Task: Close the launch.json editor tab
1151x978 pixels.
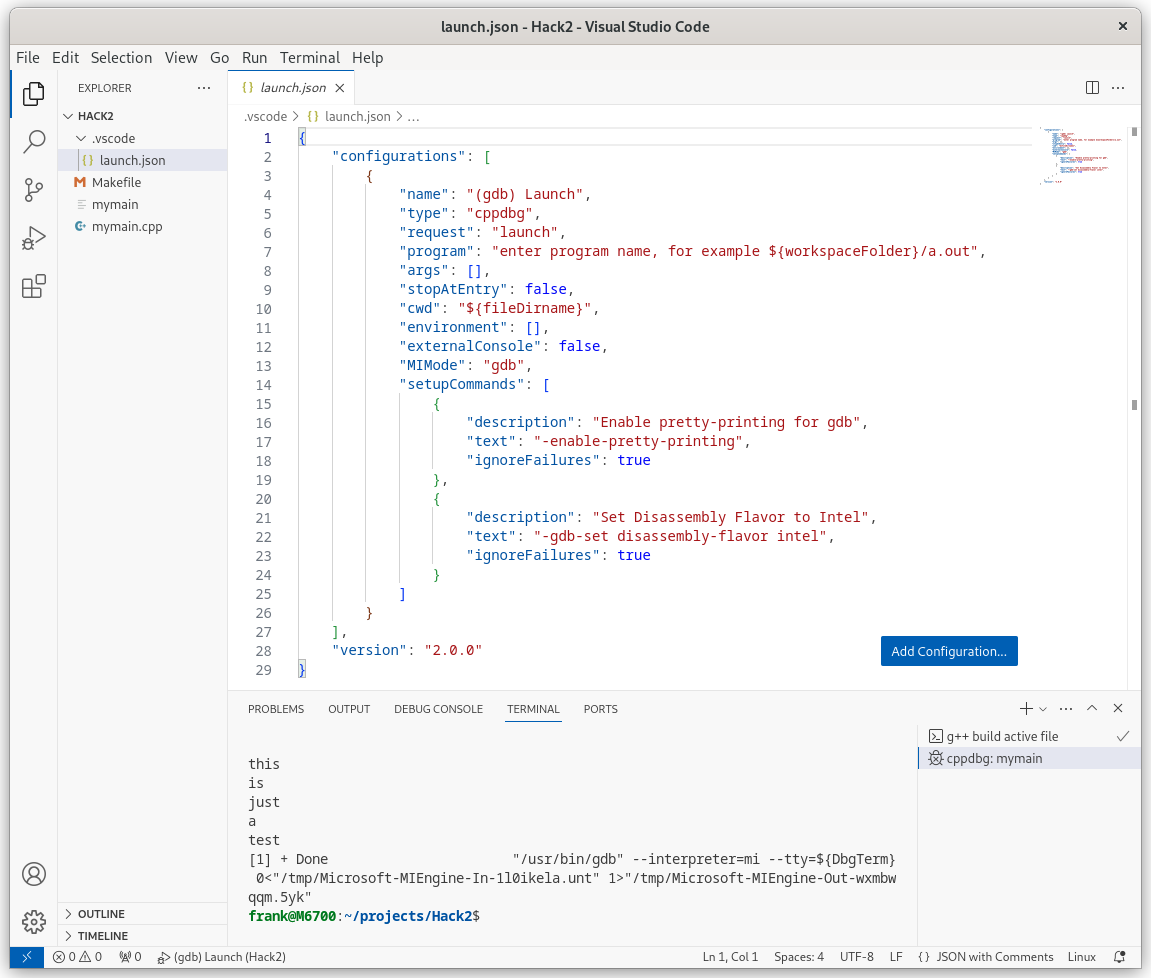Action: (x=340, y=88)
